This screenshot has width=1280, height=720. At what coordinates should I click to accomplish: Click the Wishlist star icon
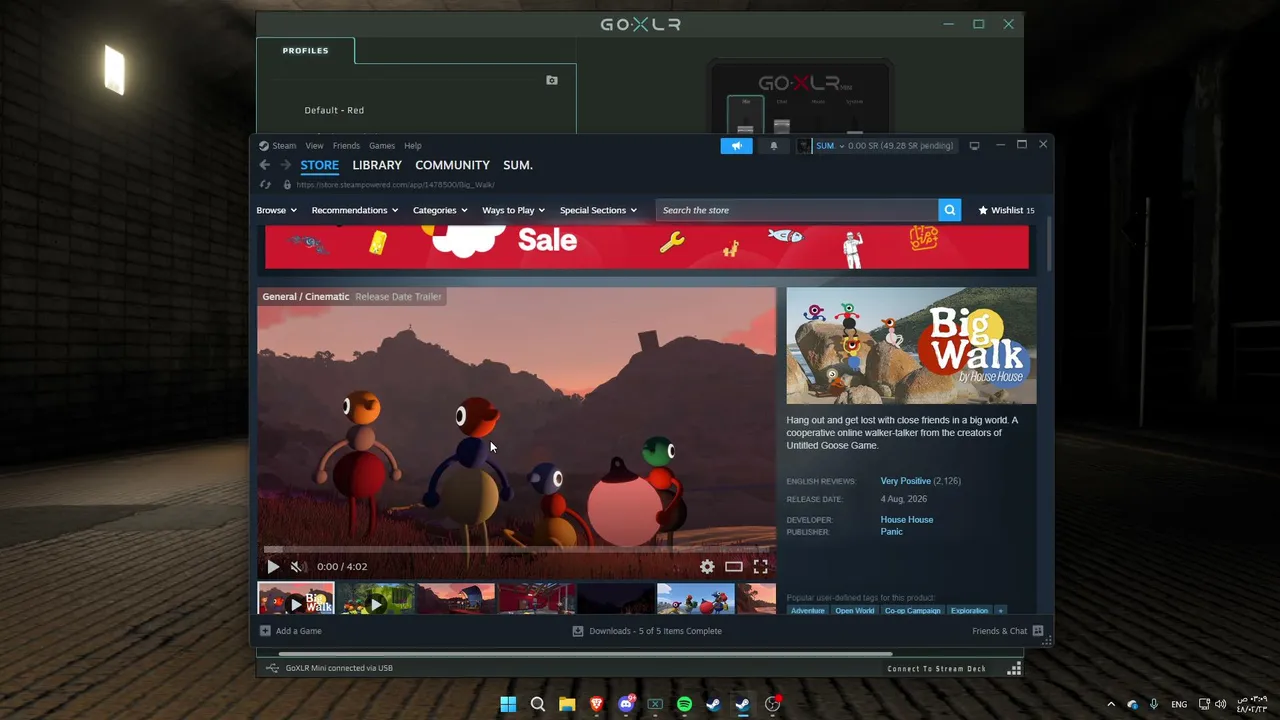[x=983, y=210]
